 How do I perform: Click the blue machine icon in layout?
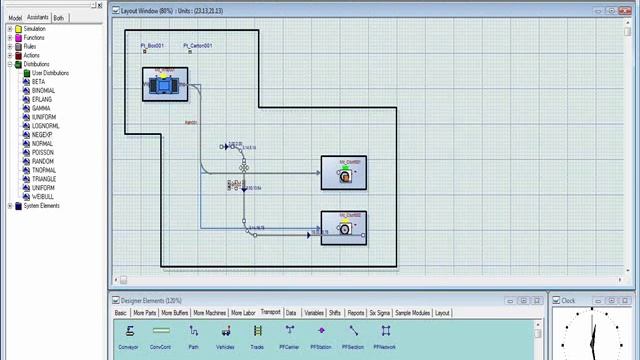pos(164,86)
